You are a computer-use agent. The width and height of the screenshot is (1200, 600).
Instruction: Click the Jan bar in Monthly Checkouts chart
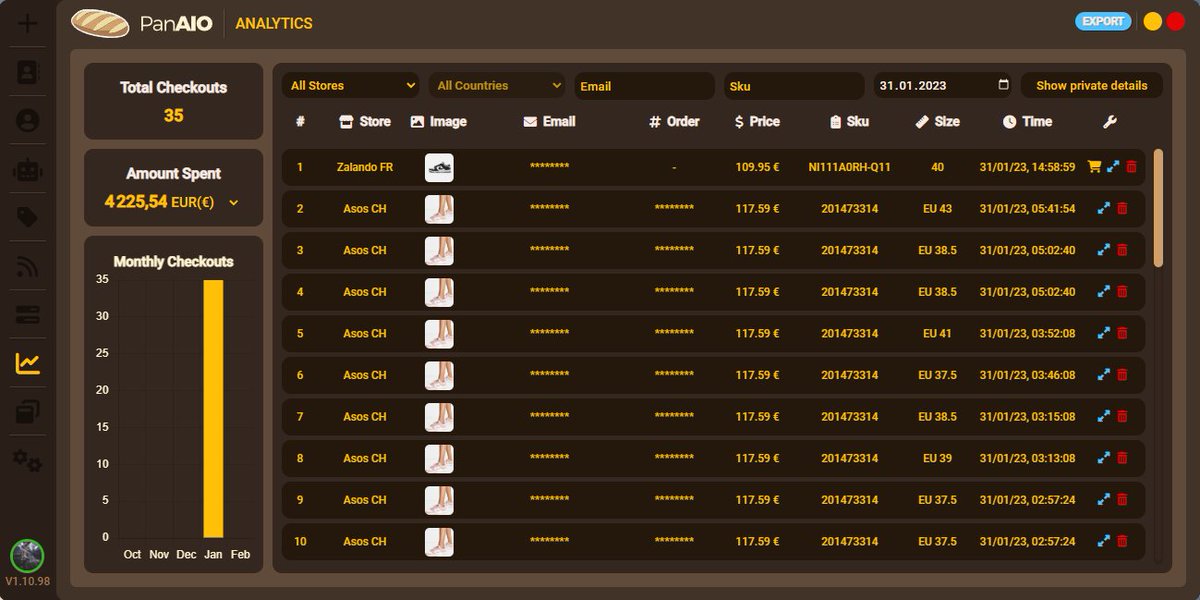pyautogui.click(x=213, y=409)
